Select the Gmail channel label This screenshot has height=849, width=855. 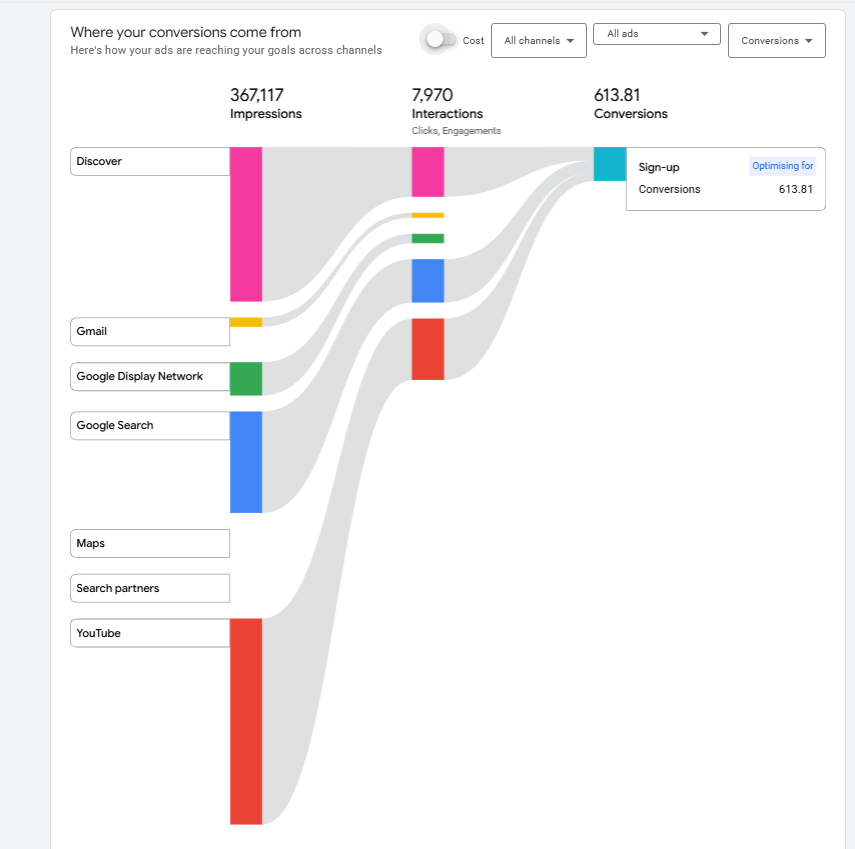pyautogui.click(x=150, y=331)
